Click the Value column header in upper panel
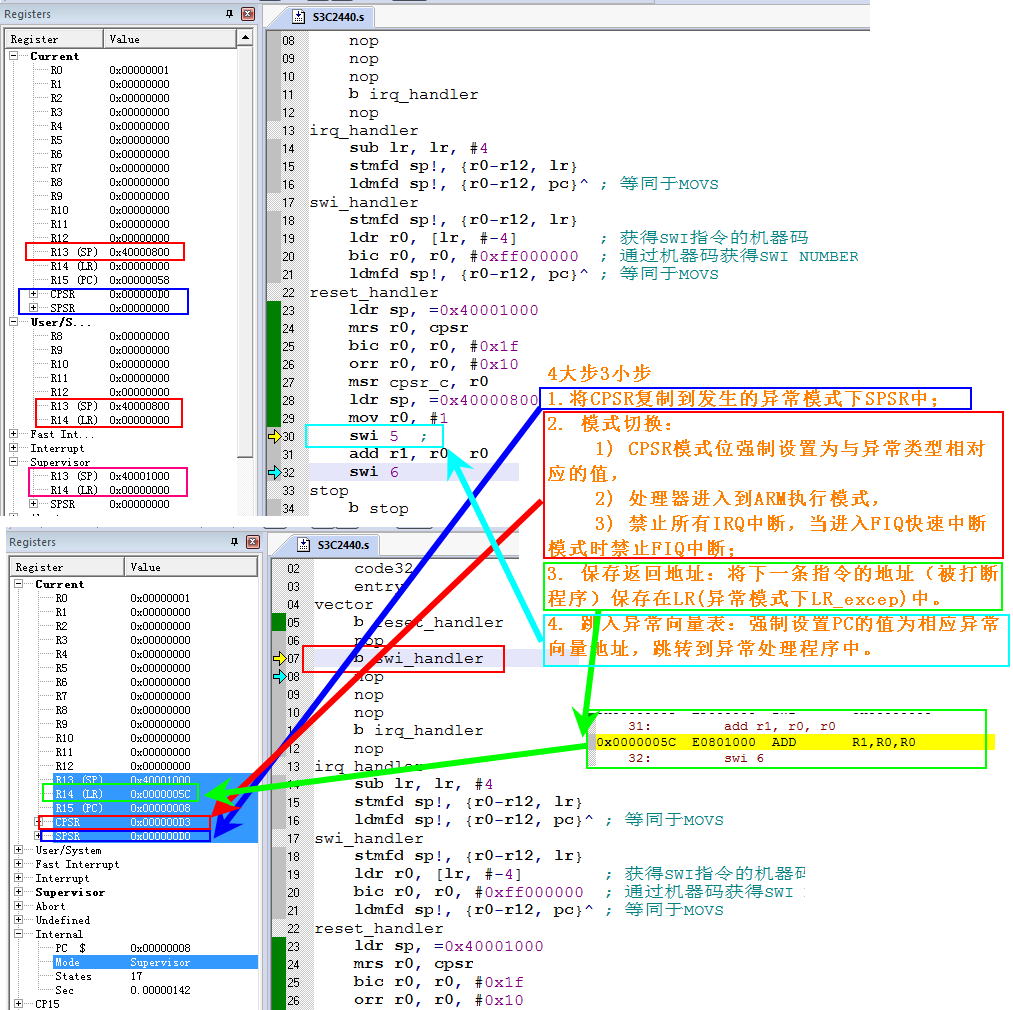 pyautogui.click(x=170, y=39)
